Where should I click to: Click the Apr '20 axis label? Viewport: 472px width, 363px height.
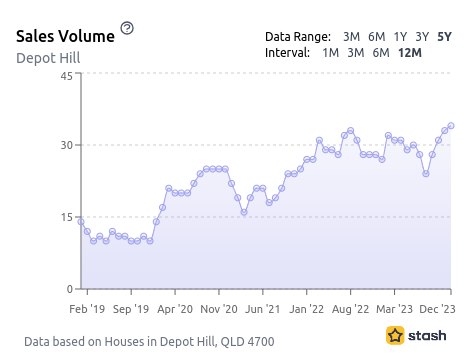[175, 309]
